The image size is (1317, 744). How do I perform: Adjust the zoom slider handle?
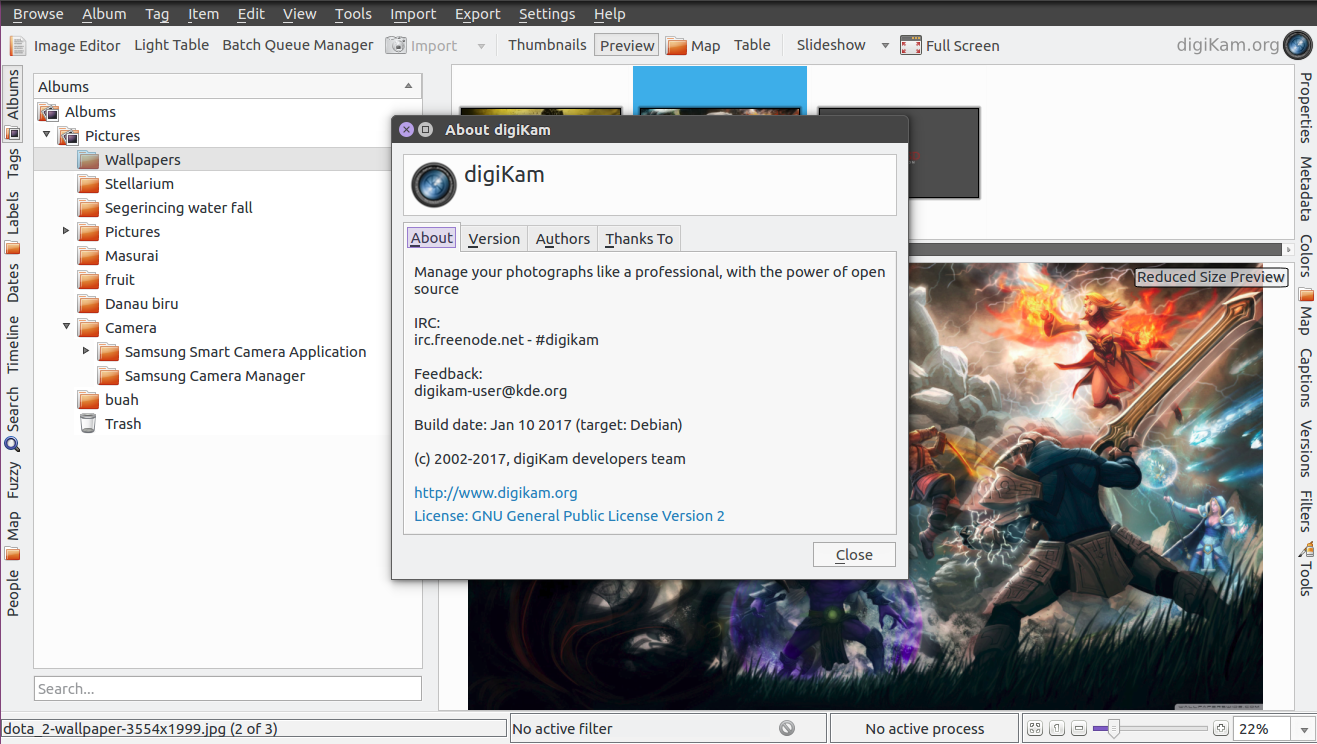click(1113, 729)
